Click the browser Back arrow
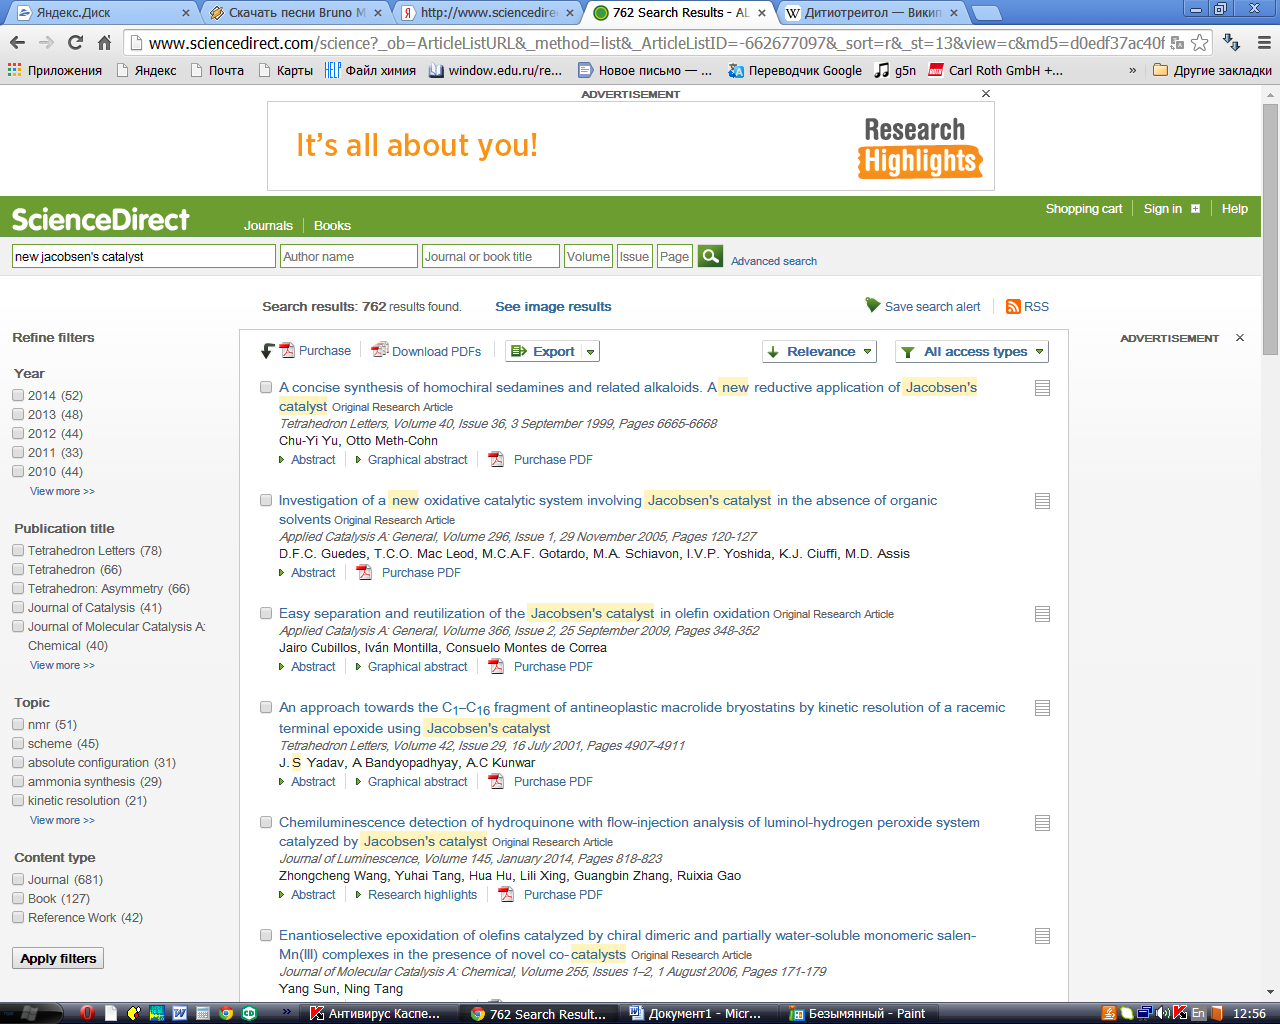1280x1024 pixels. (x=17, y=42)
